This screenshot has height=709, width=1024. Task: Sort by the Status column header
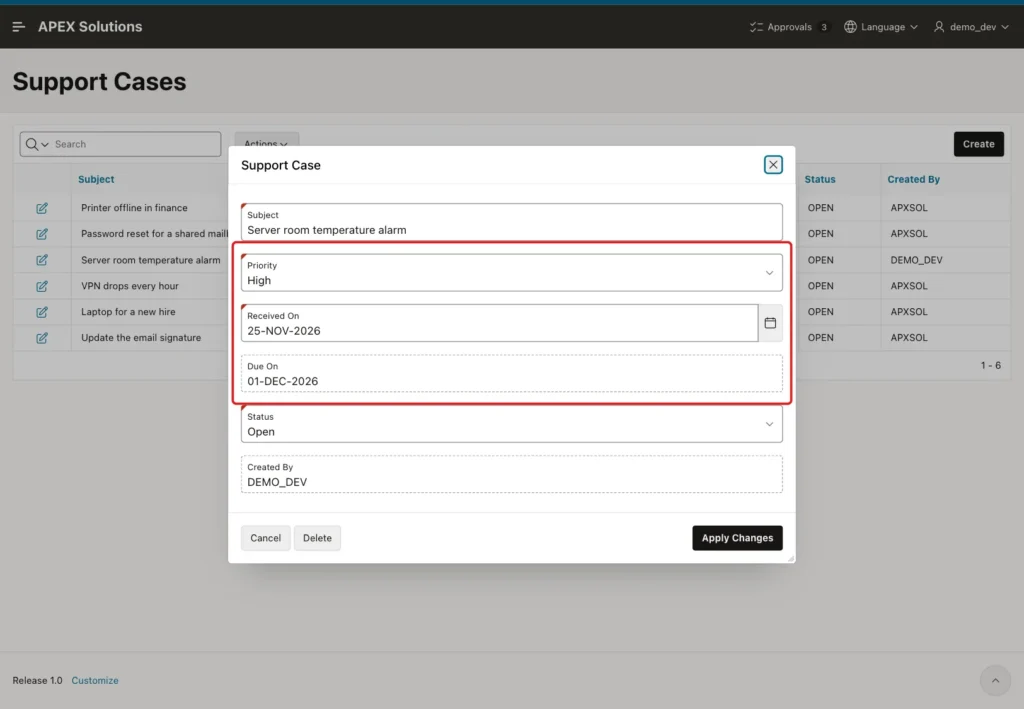[820, 179]
